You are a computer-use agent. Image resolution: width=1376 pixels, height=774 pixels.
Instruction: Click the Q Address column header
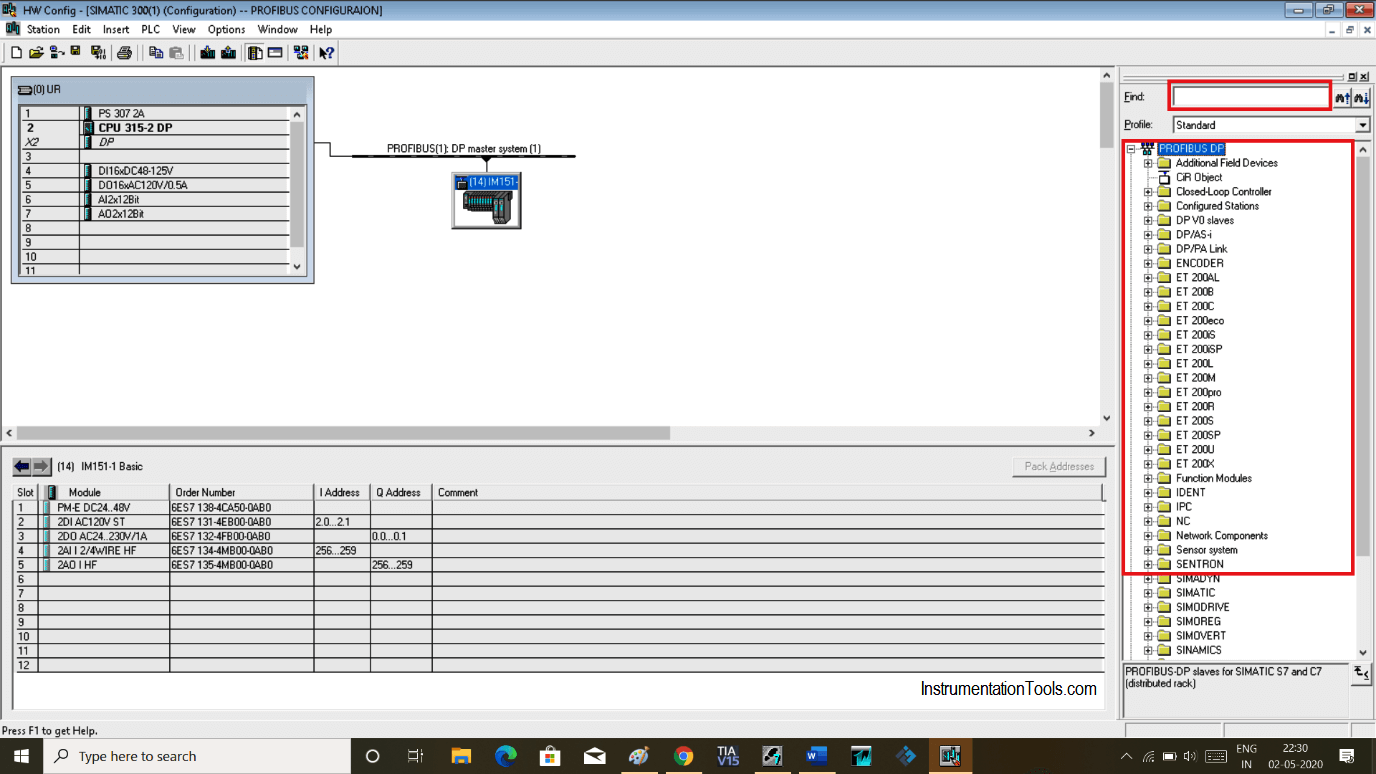401,492
